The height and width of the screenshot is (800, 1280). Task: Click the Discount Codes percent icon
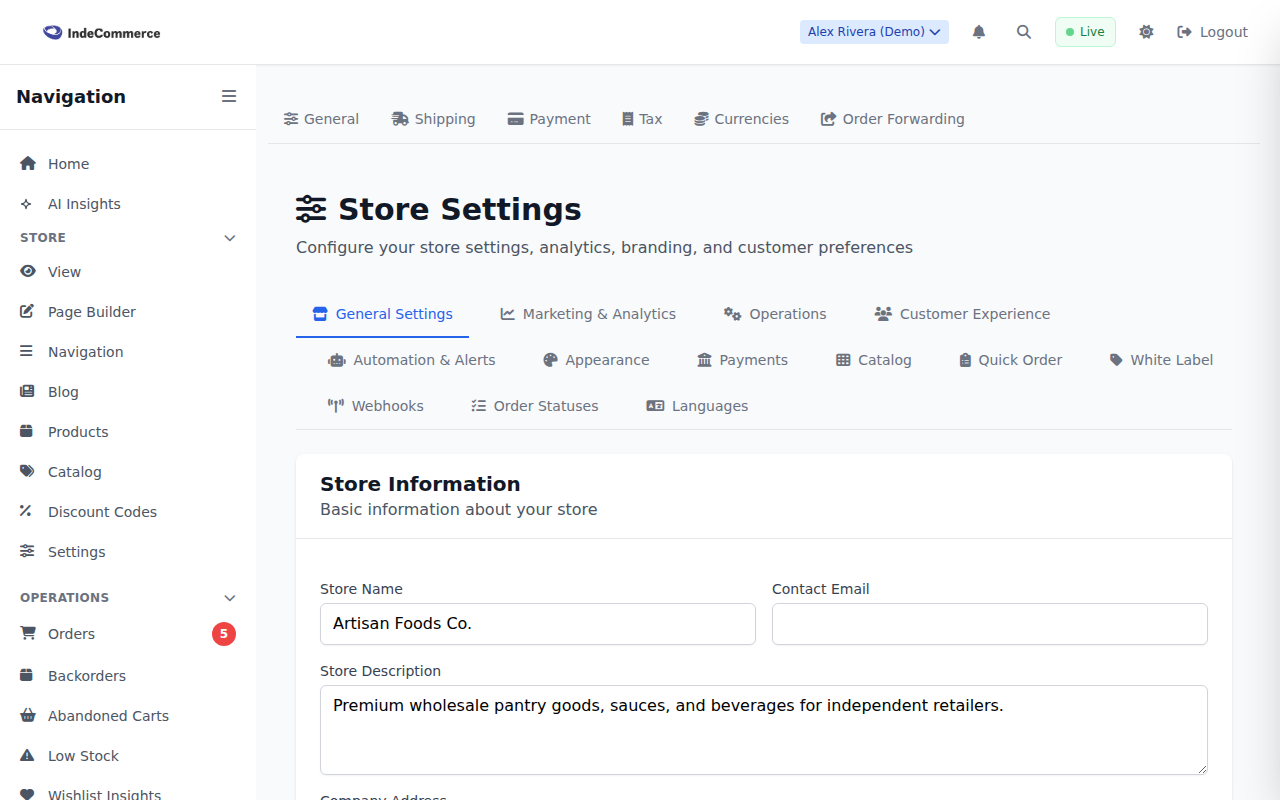point(26,512)
